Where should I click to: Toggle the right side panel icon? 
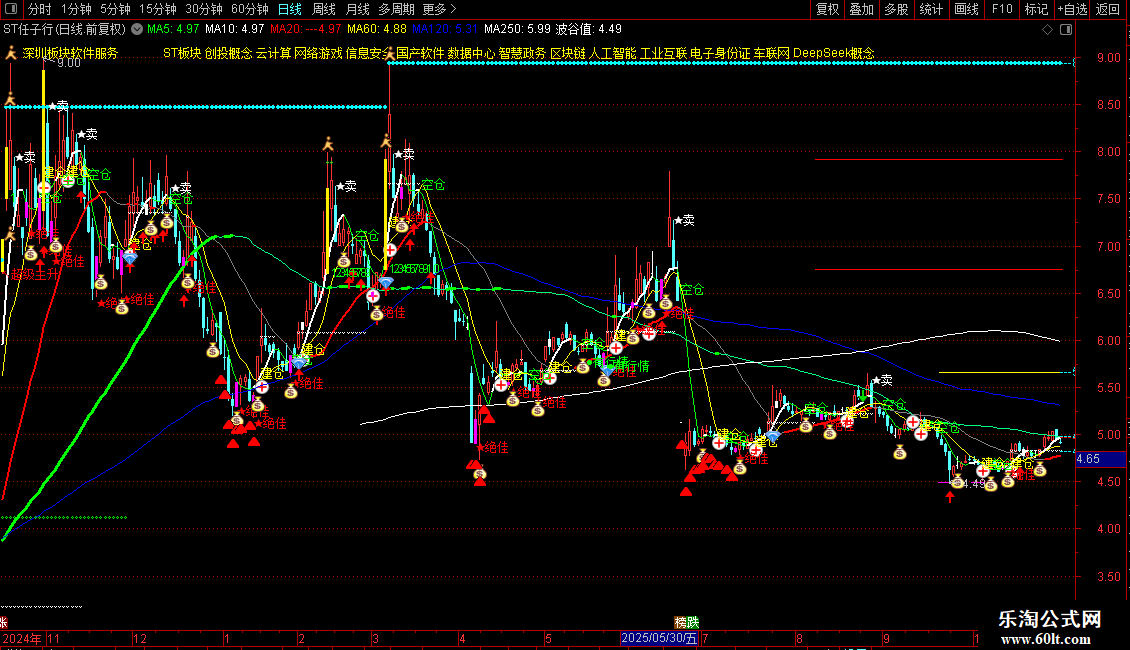(x=1066, y=30)
